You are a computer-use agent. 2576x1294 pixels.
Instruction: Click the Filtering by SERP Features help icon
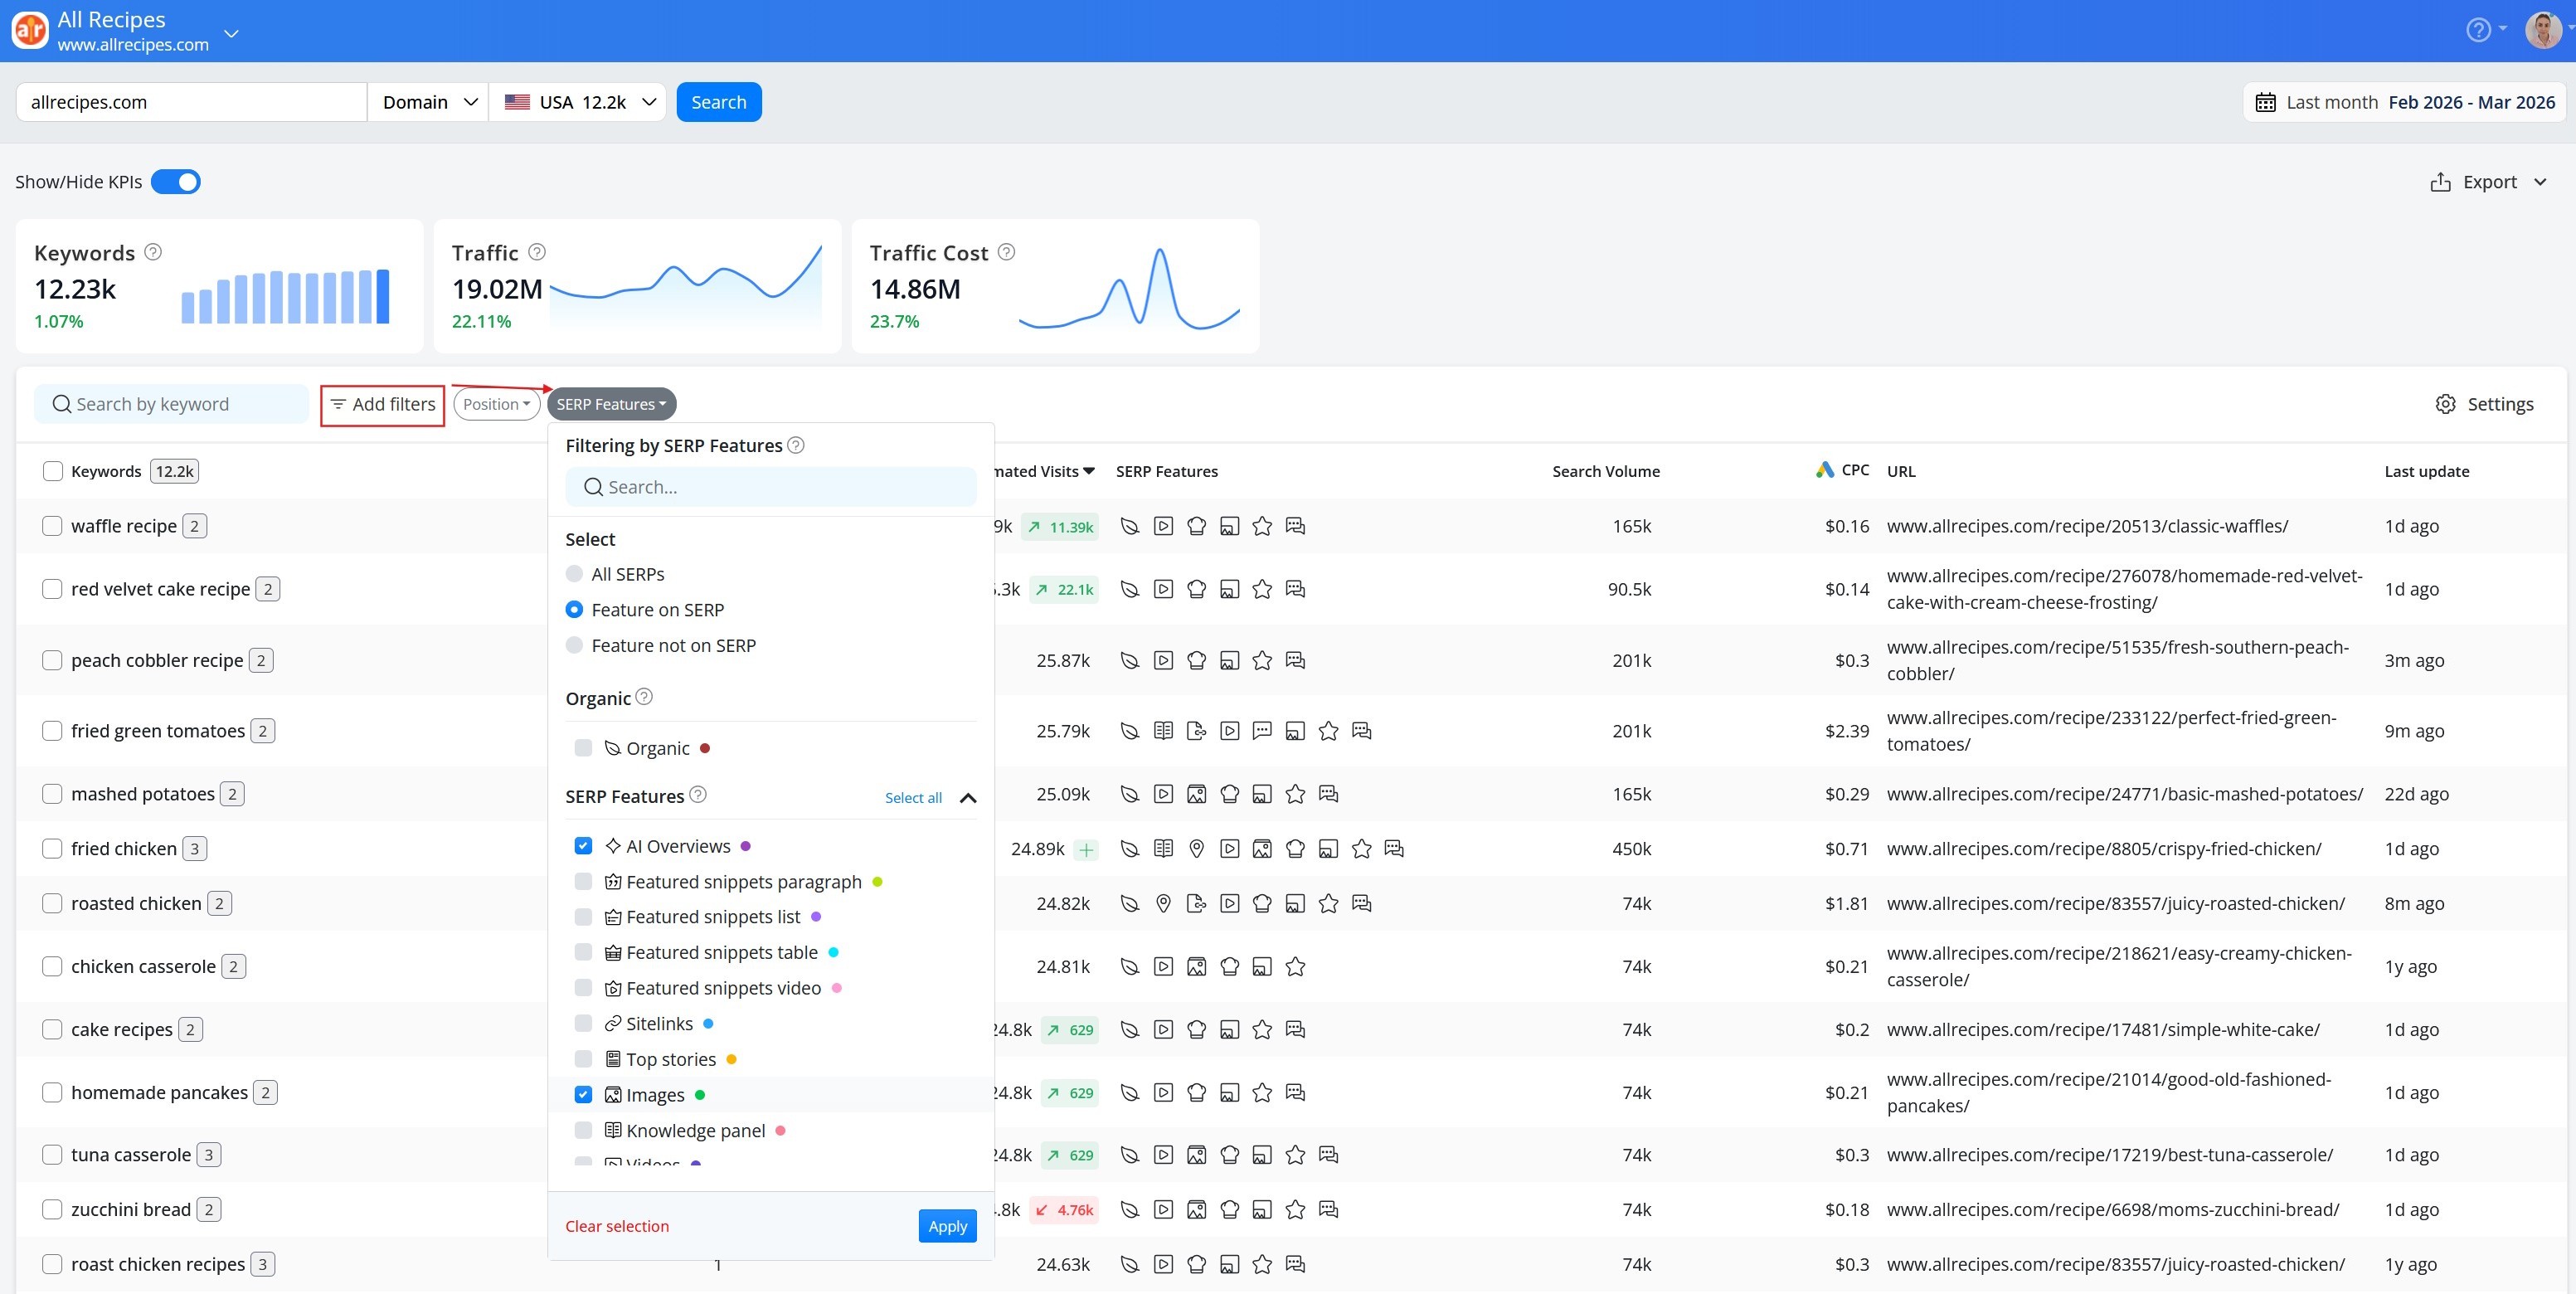pyautogui.click(x=796, y=445)
